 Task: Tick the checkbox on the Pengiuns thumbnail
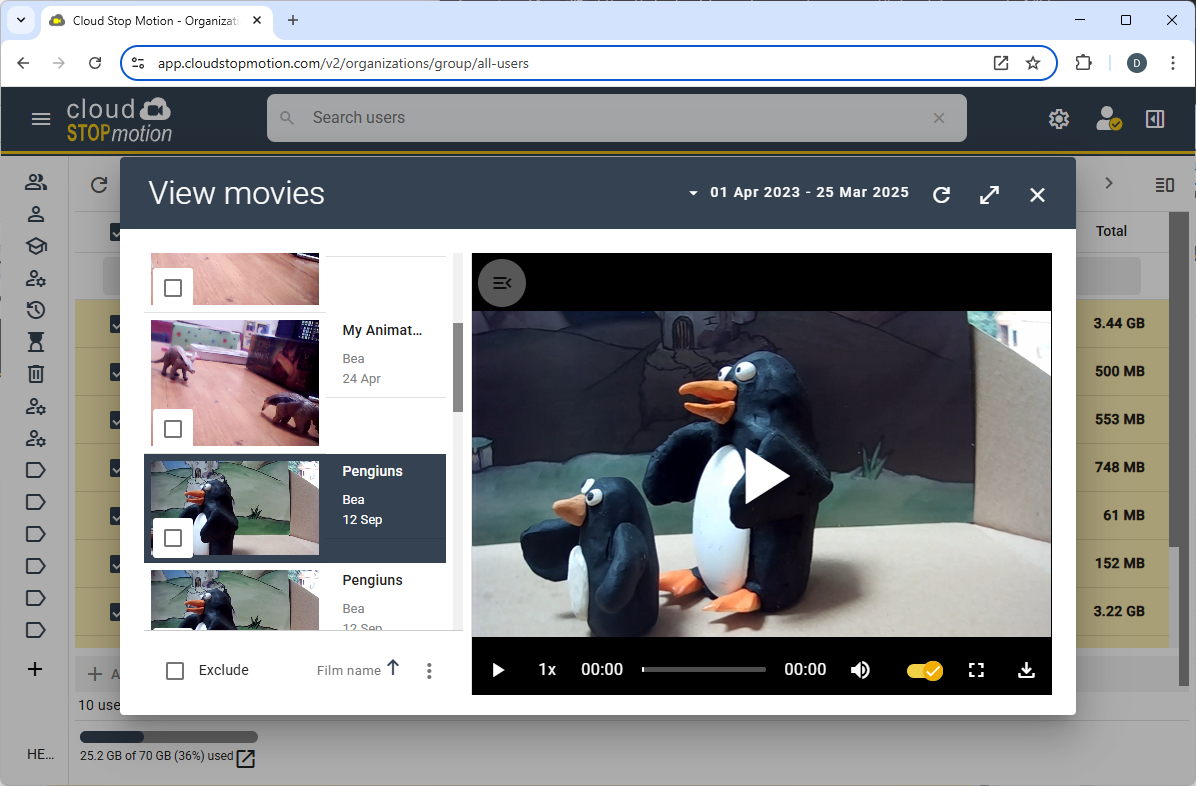(173, 538)
